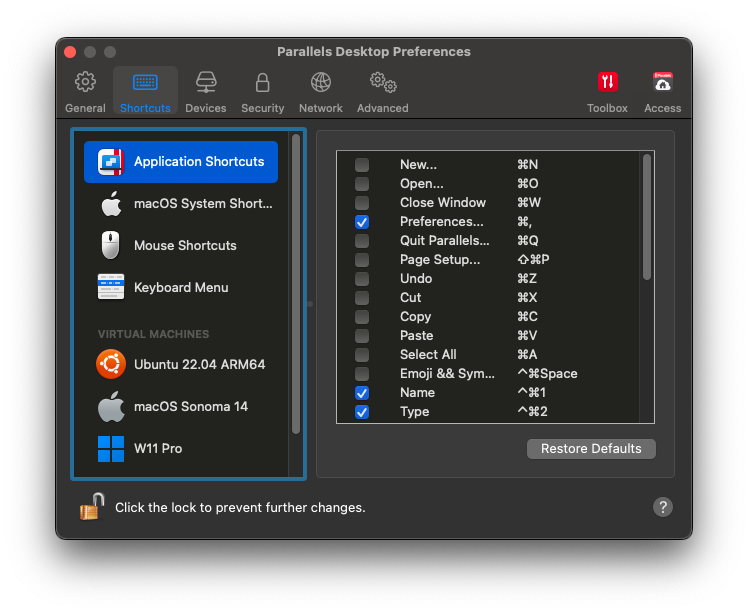Click the Restore Defaults button

(591, 449)
